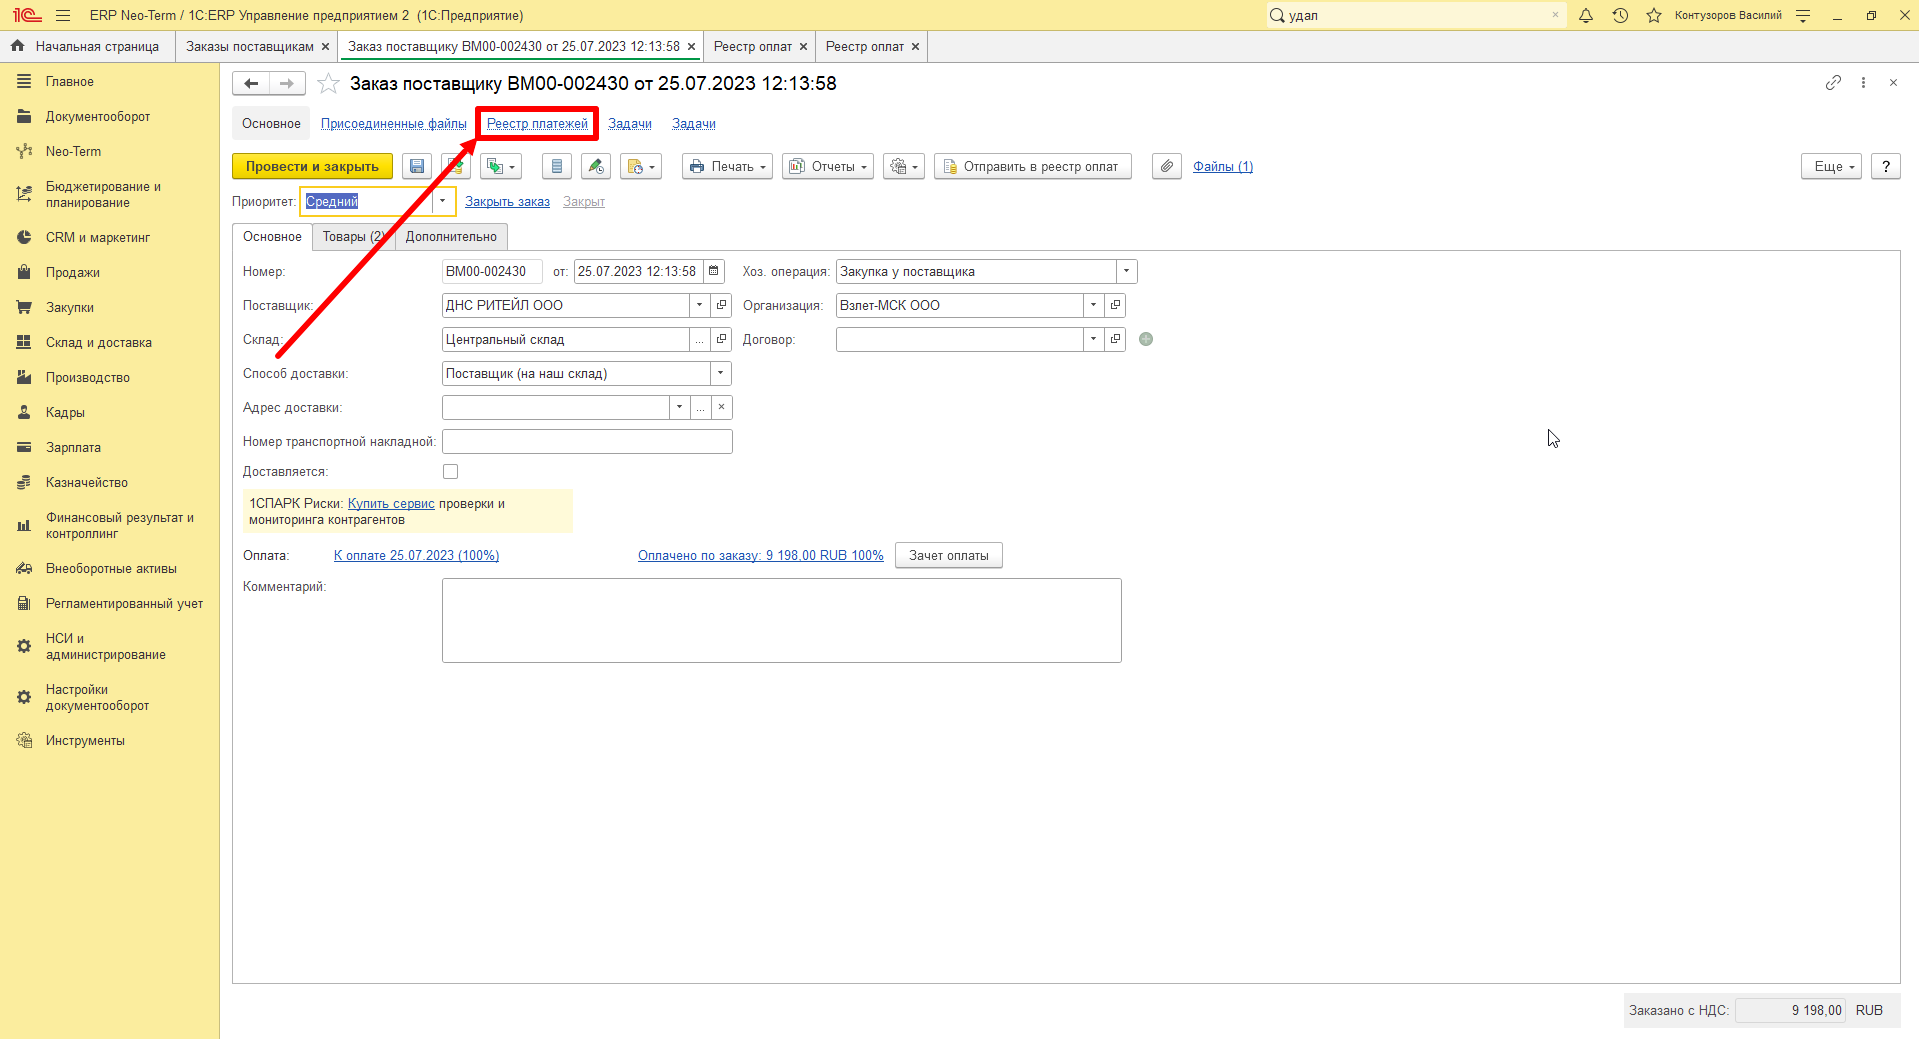Switch to the Дополнительно tab
This screenshot has width=1919, height=1039.
451,237
